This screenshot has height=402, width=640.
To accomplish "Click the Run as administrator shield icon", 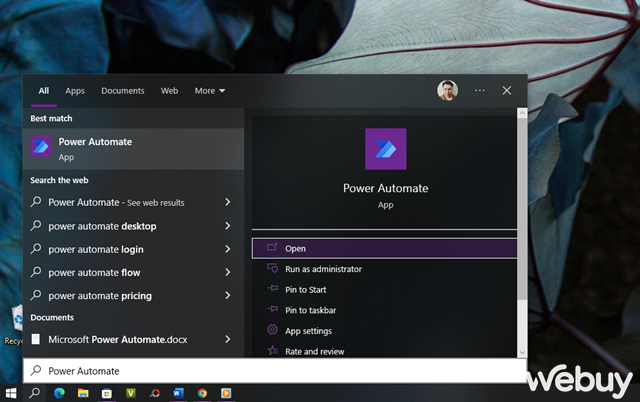I will 272,268.
